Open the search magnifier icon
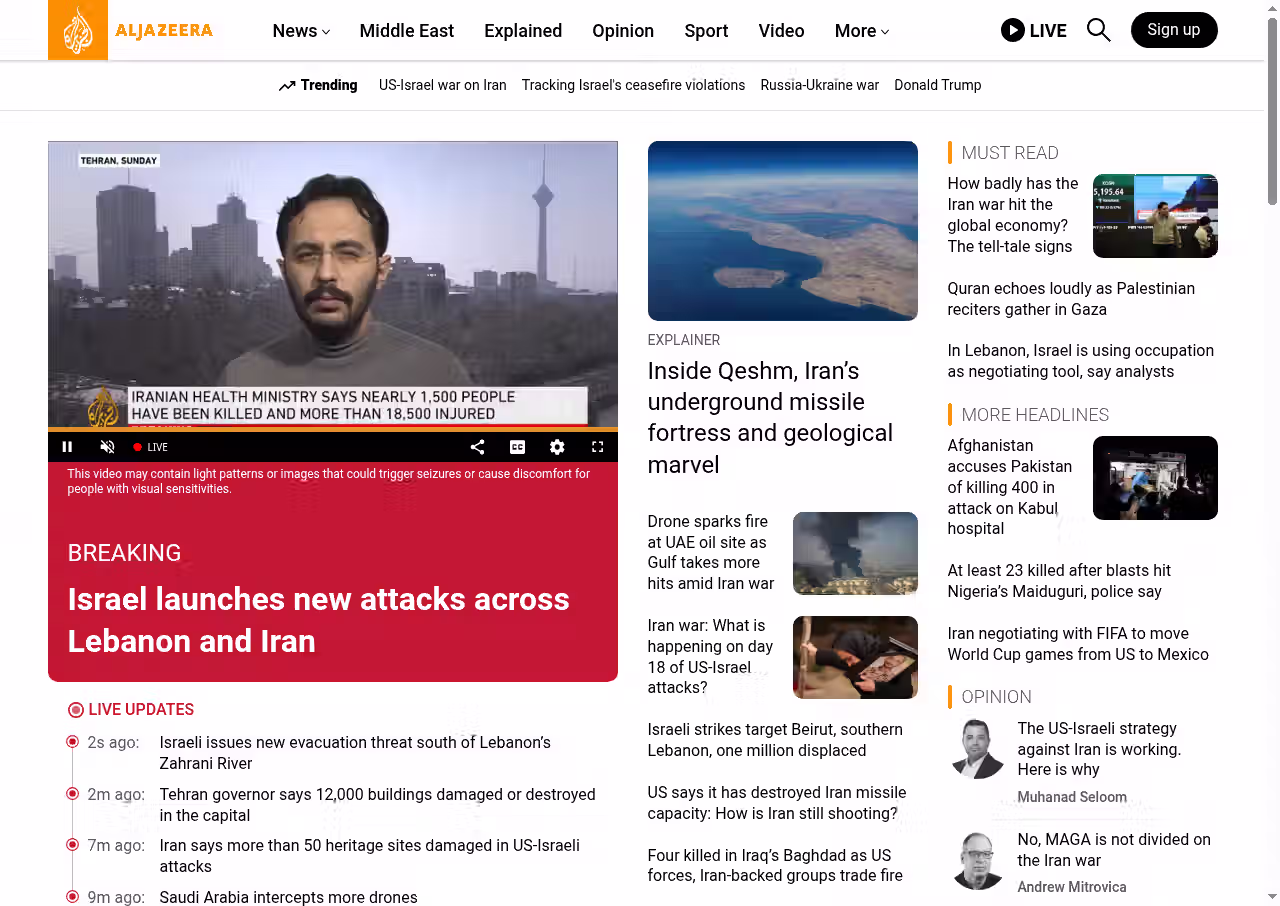This screenshot has height=906, width=1280. pos(1098,30)
